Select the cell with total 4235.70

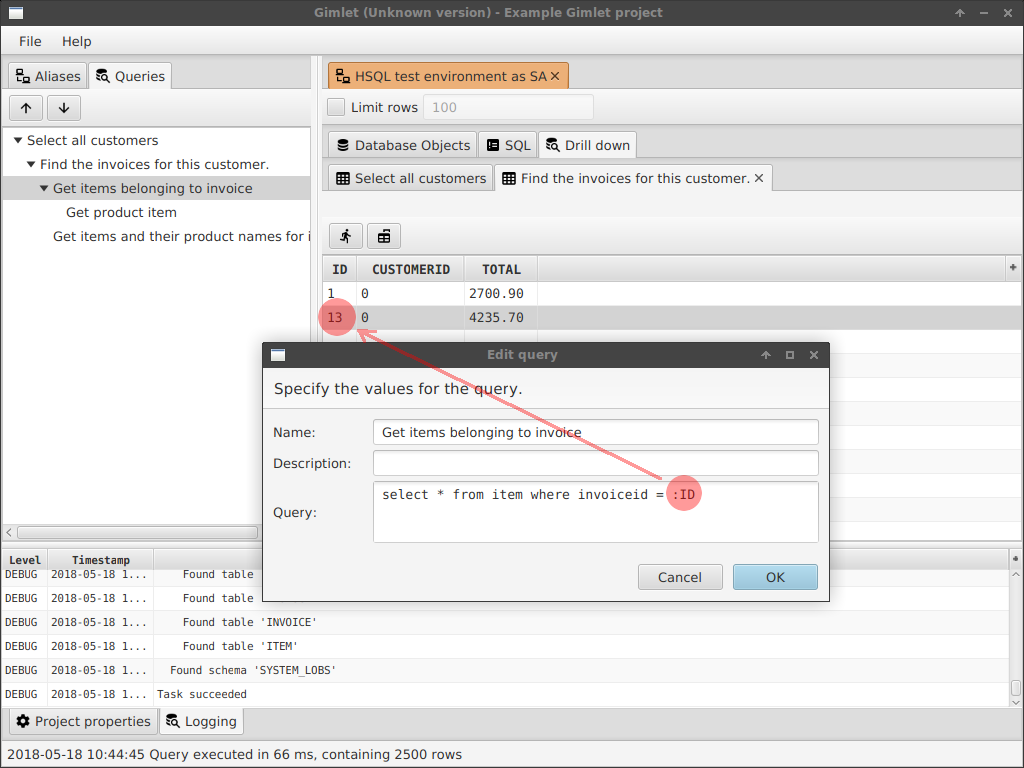tap(501, 318)
